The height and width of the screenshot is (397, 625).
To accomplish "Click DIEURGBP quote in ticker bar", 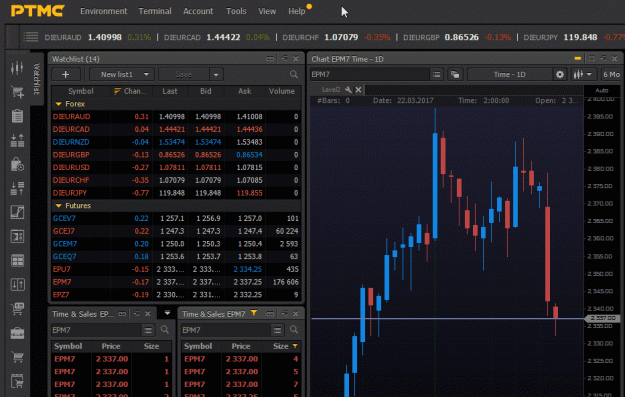I will pos(457,37).
